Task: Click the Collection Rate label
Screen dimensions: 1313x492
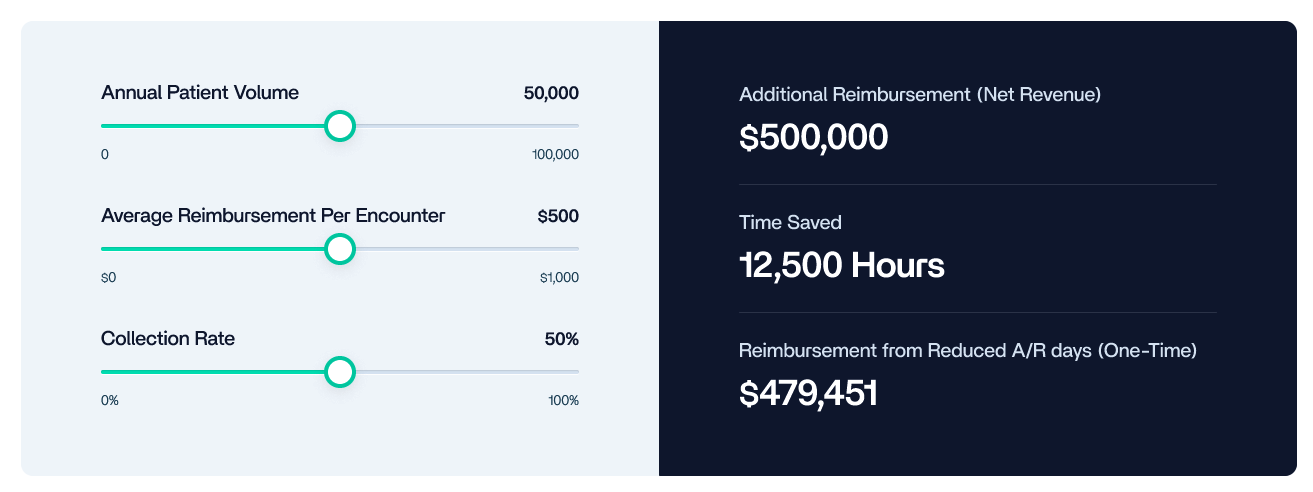Action: tap(168, 339)
